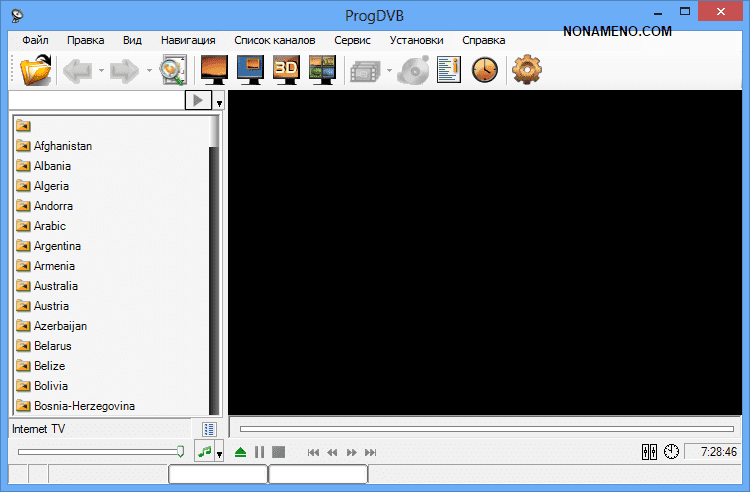The image size is (750, 492).
Task: Open the audio track dropdown arrow
Action: [219, 454]
